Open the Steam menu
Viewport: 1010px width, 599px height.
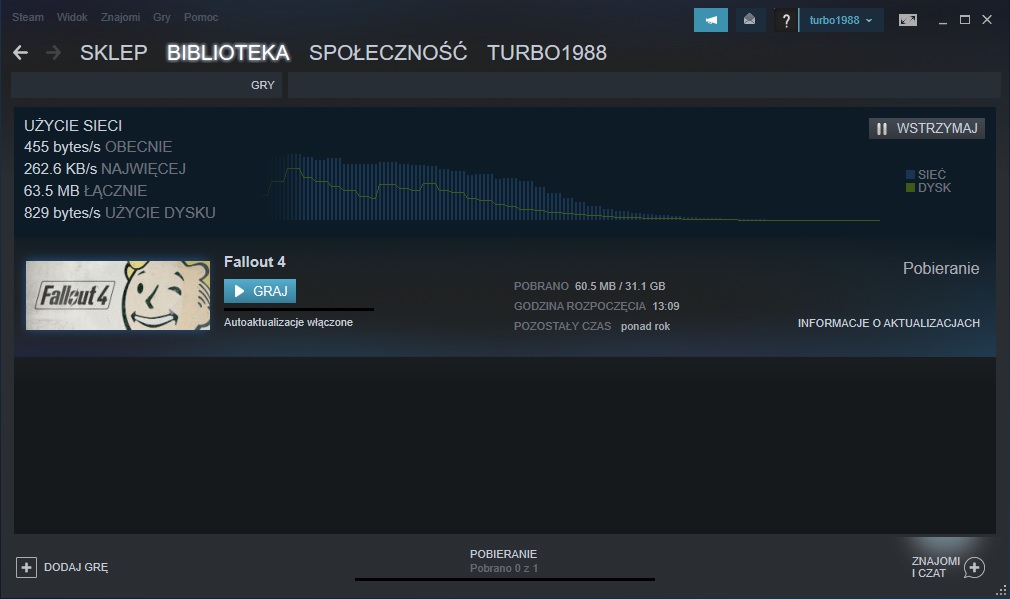pyautogui.click(x=28, y=18)
